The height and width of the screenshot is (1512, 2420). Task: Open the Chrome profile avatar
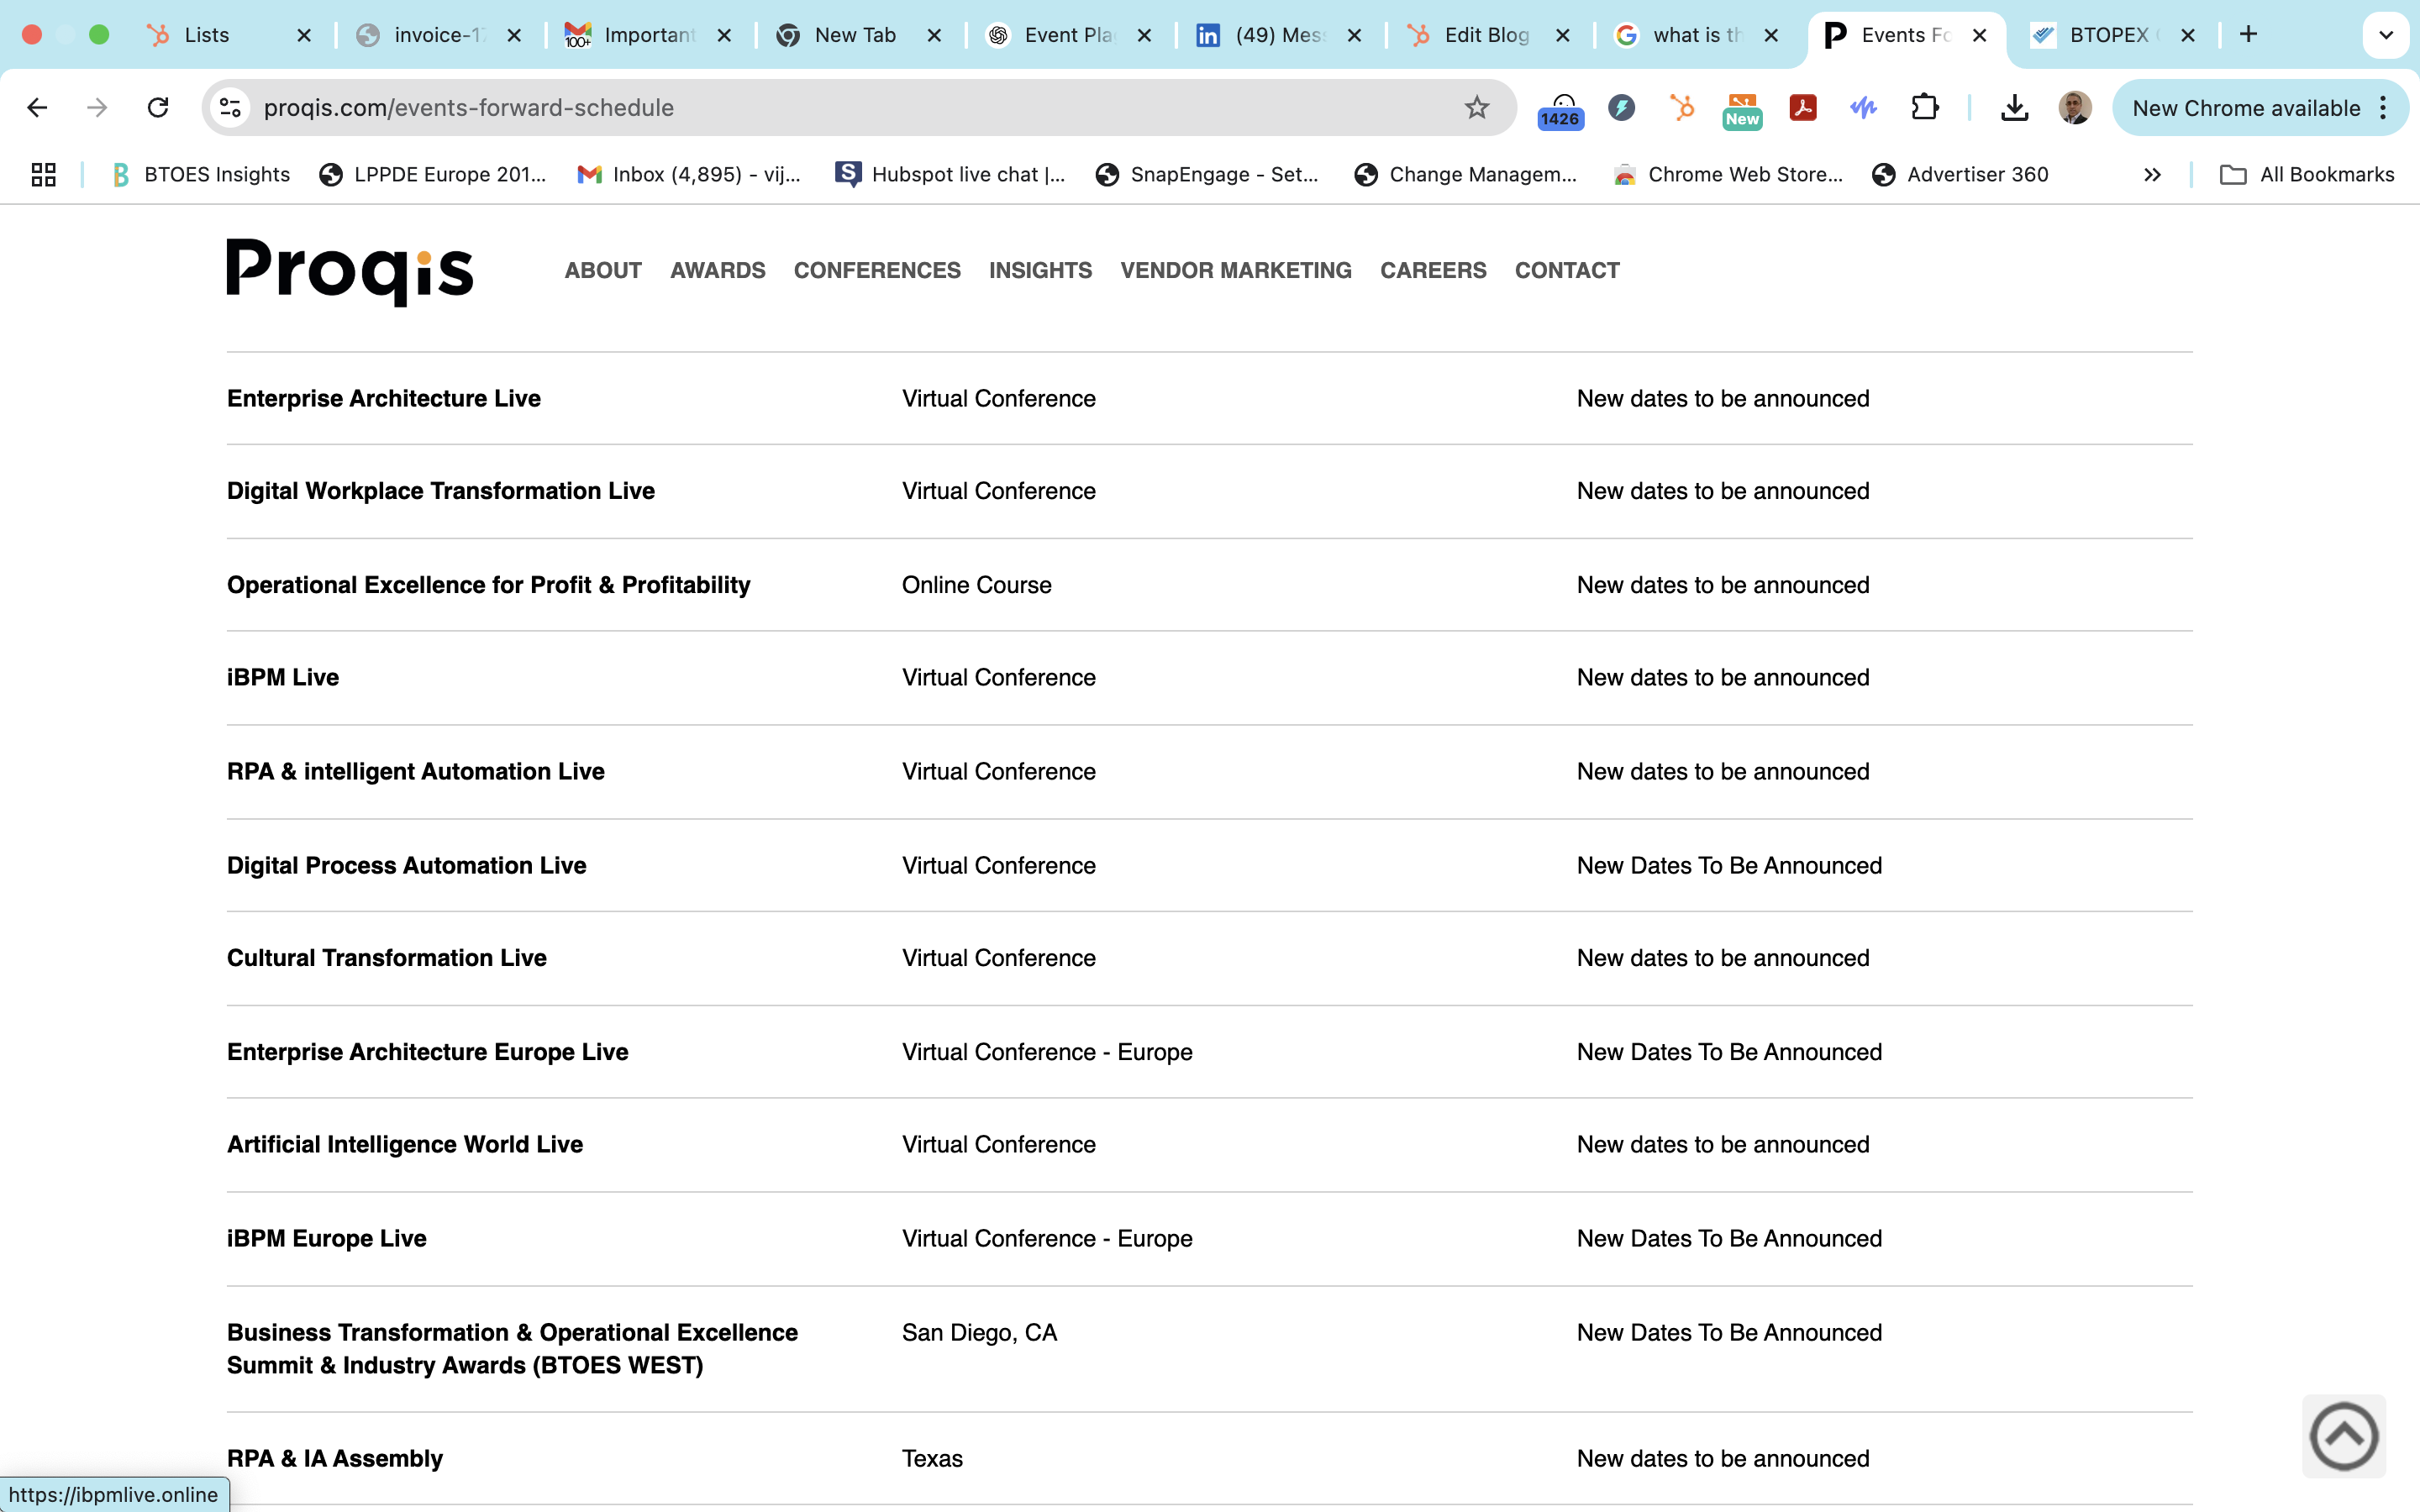pyautogui.click(x=2074, y=108)
